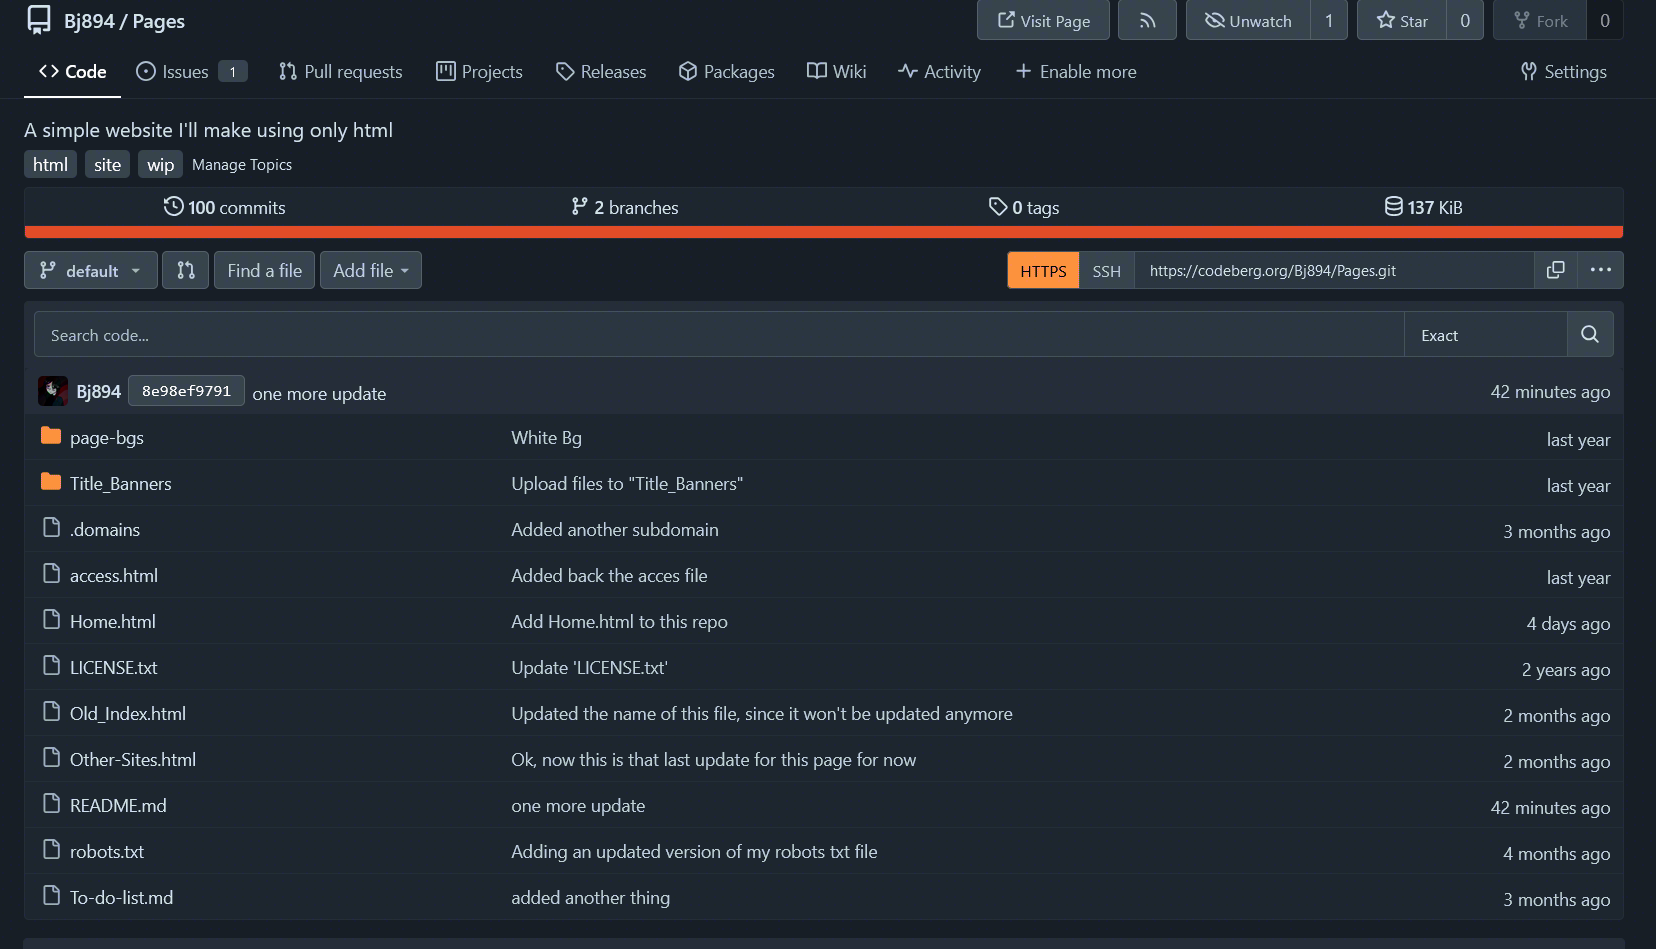The image size is (1656, 949).
Task: Switch to Pull requests tab
Action: pyautogui.click(x=340, y=71)
